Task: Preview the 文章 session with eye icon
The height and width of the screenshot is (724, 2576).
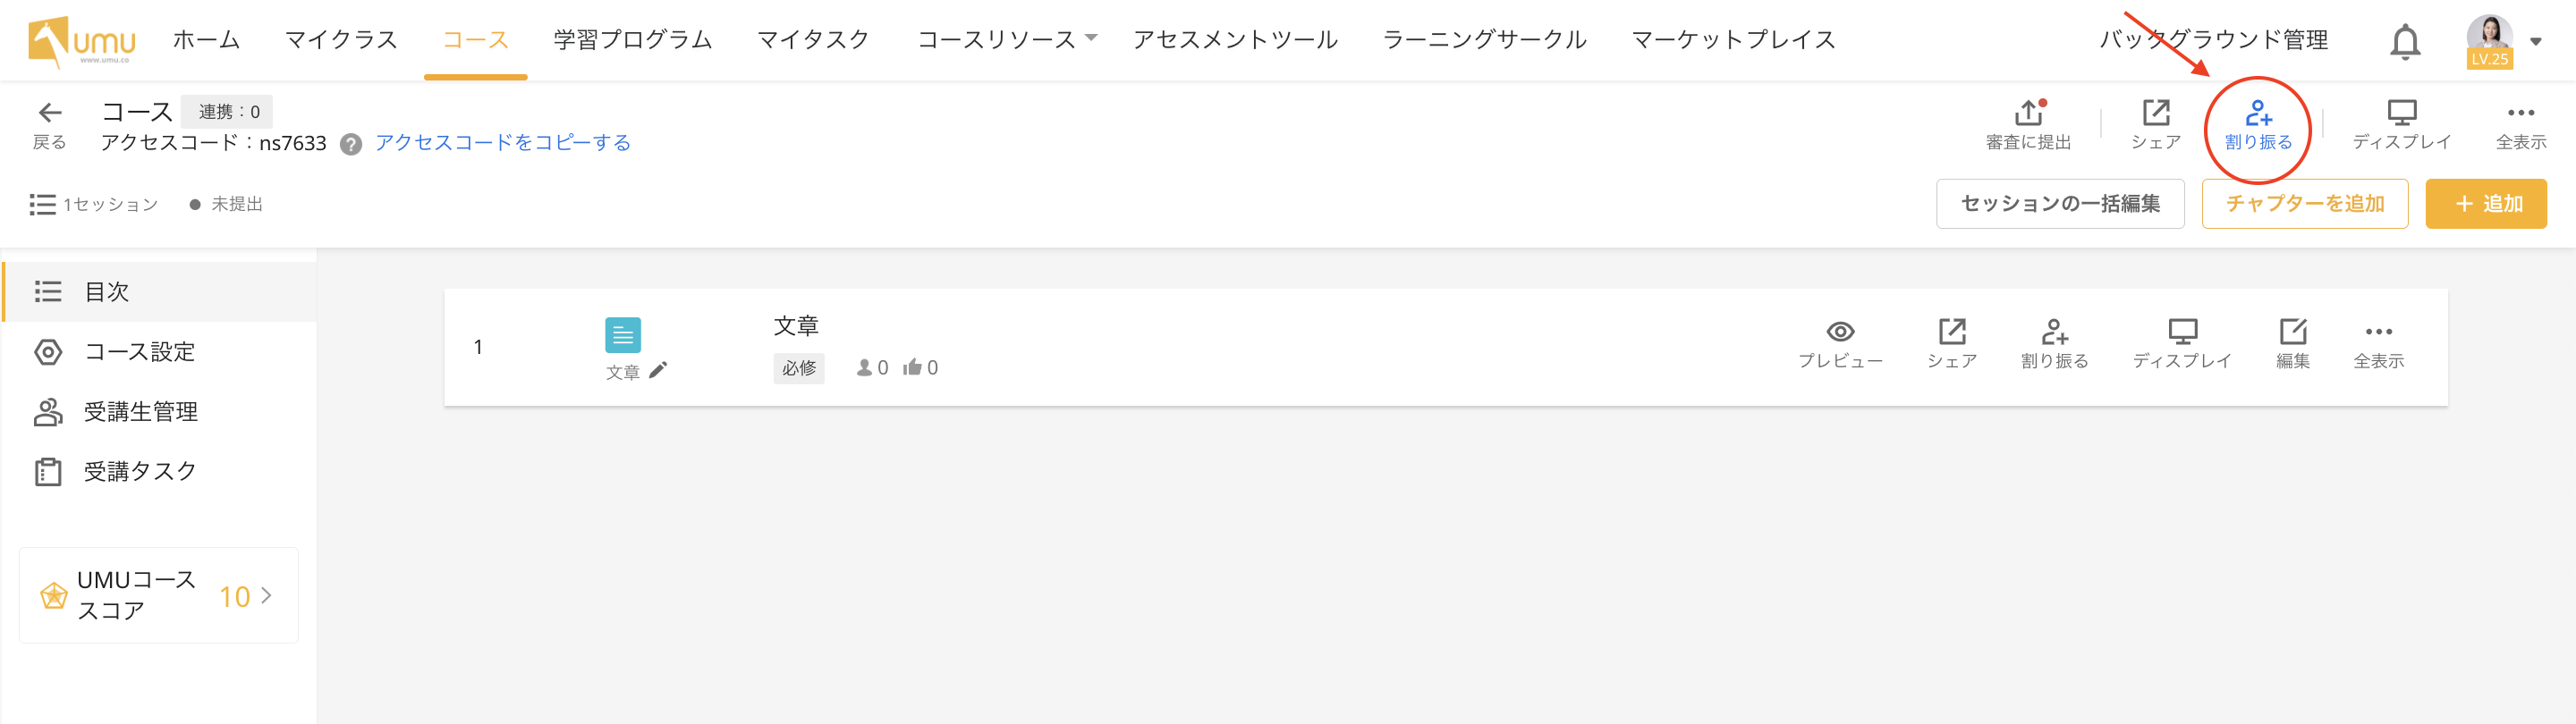Action: (x=1840, y=332)
